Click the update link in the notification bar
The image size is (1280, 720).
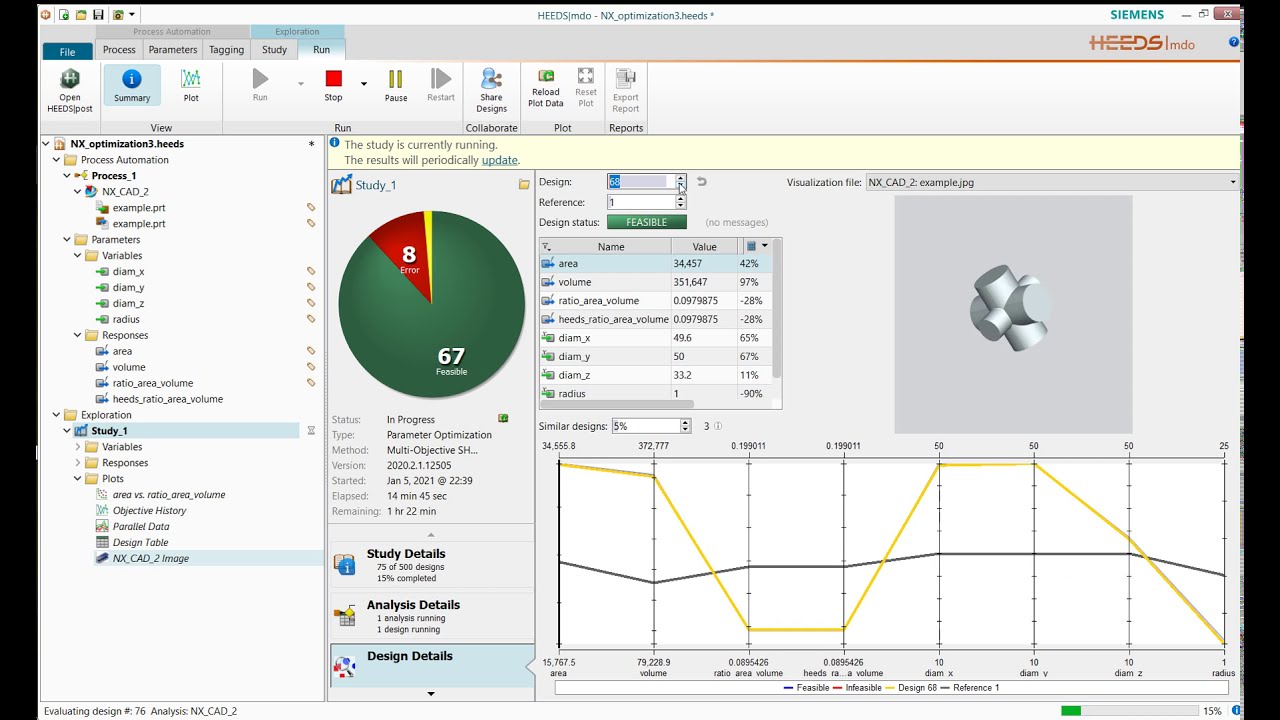[x=499, y=160]
